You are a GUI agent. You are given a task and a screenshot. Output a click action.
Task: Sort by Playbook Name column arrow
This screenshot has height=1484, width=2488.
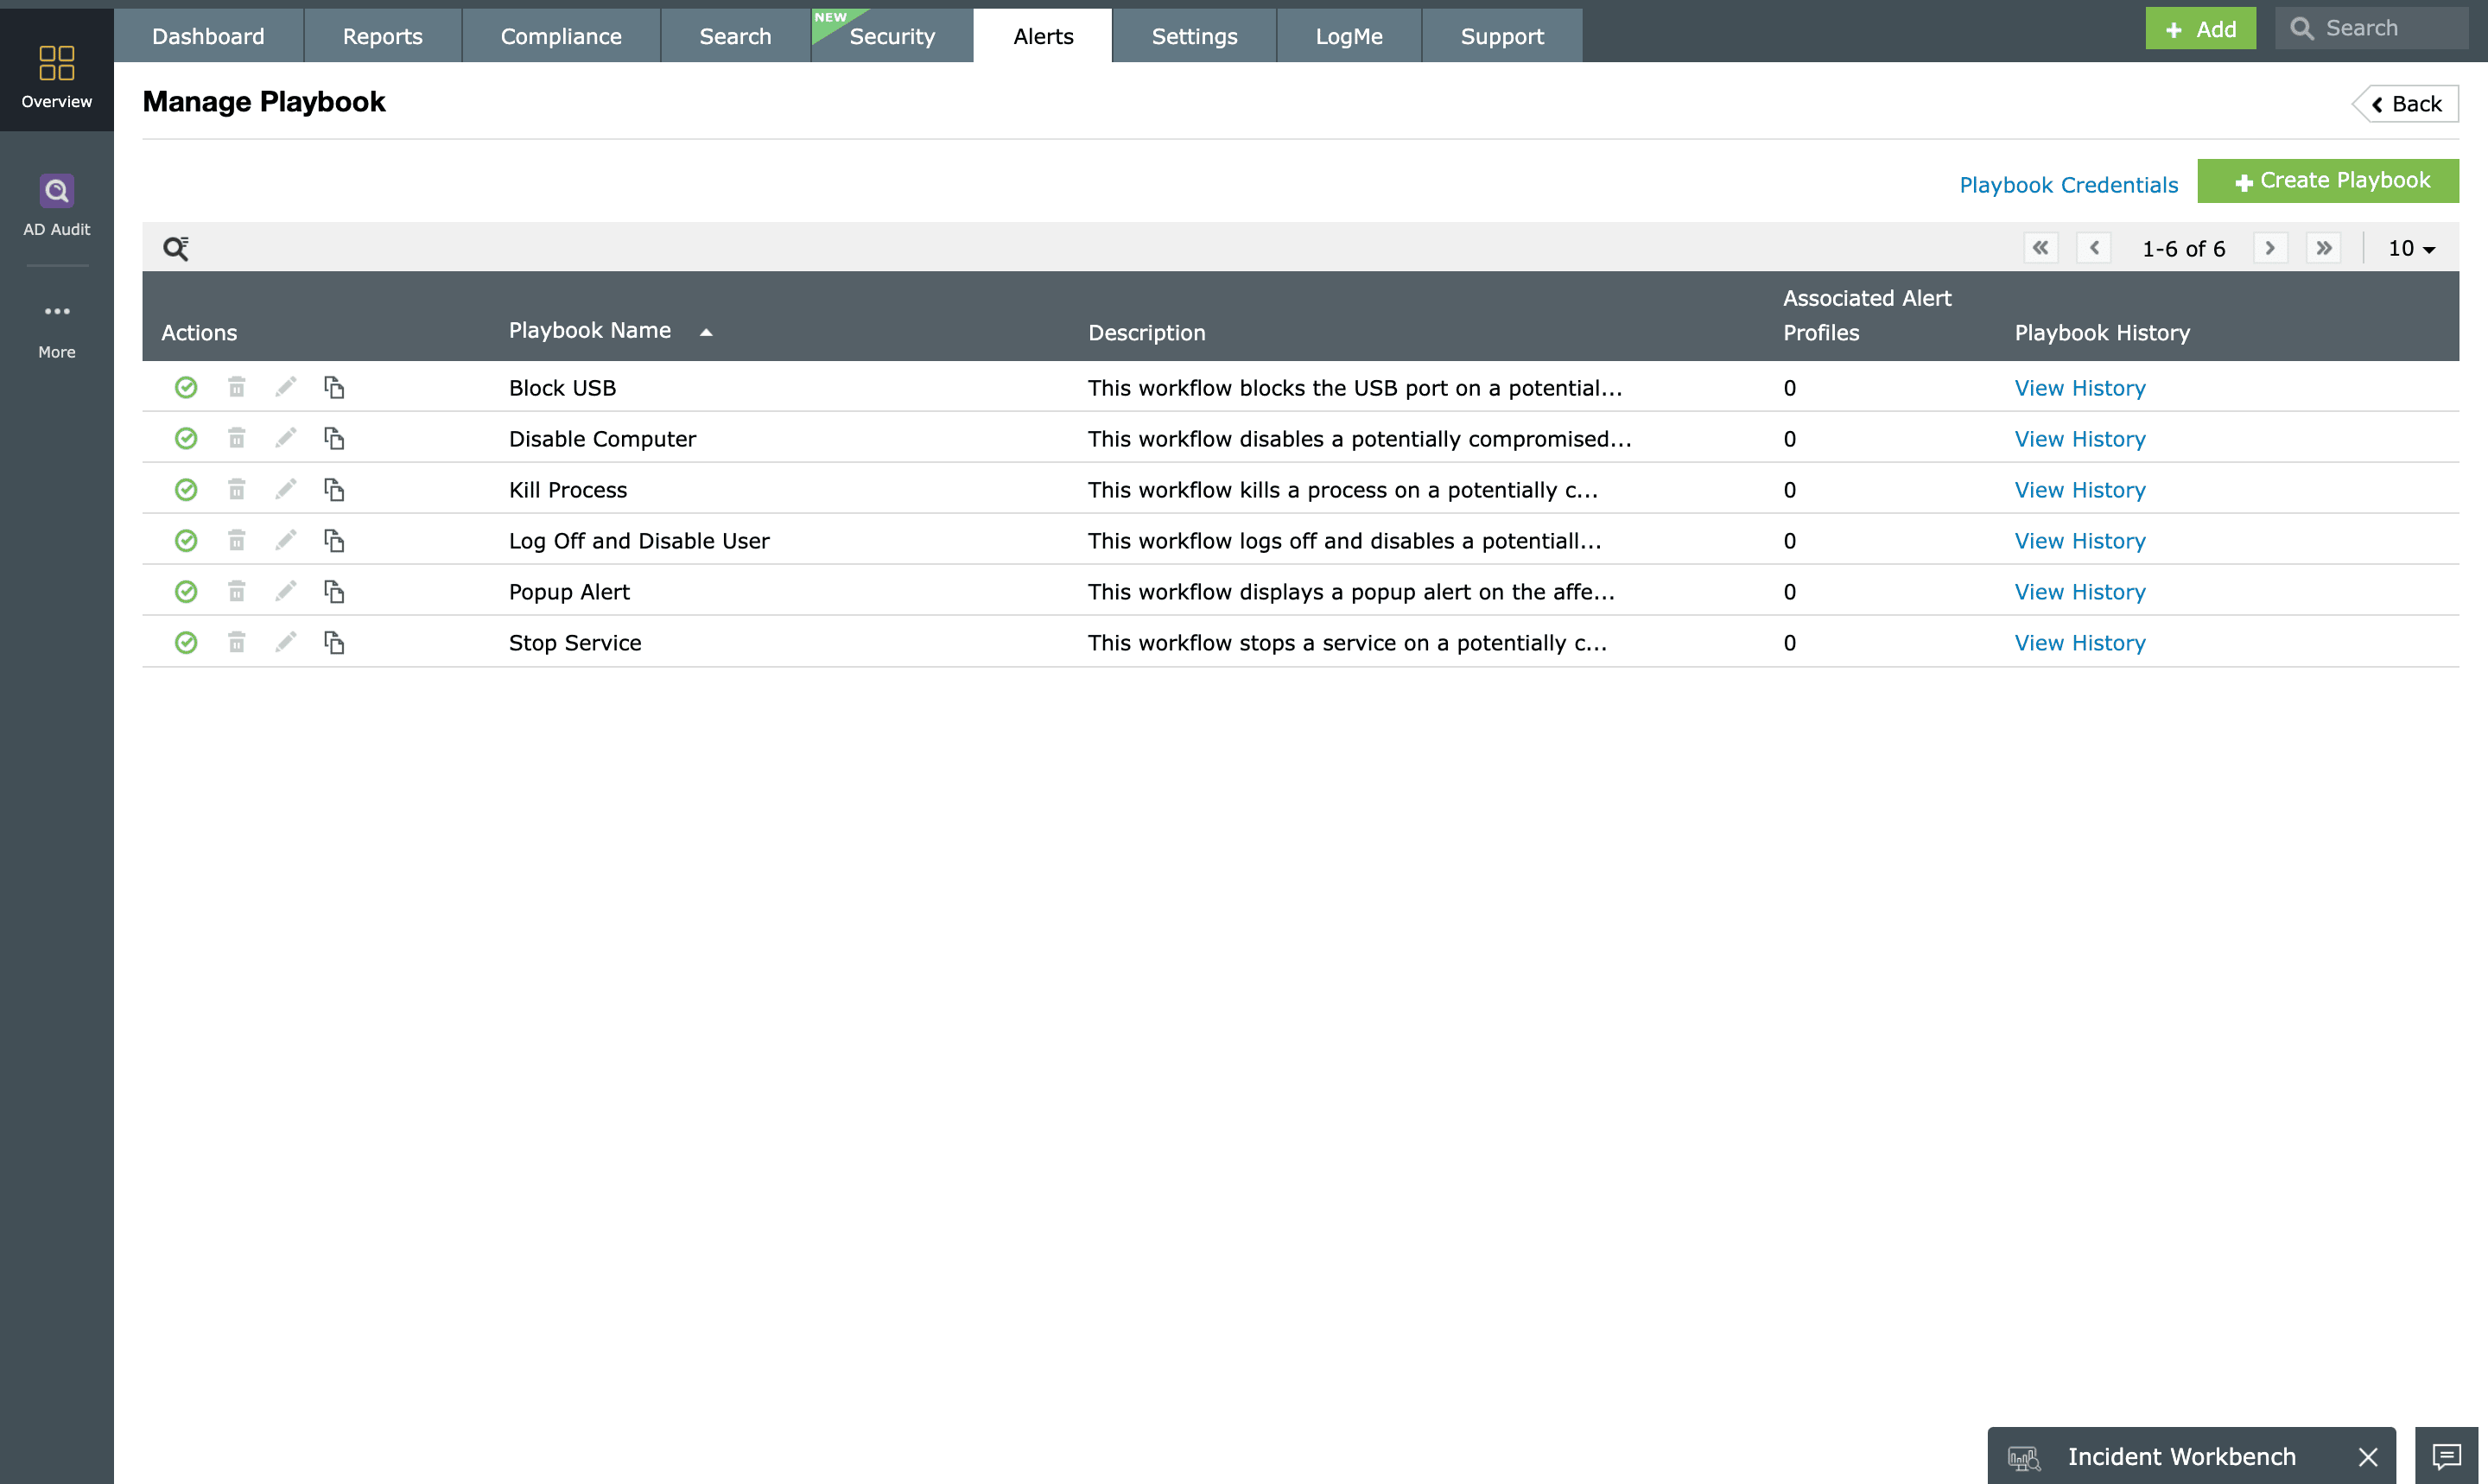(706, 332)
